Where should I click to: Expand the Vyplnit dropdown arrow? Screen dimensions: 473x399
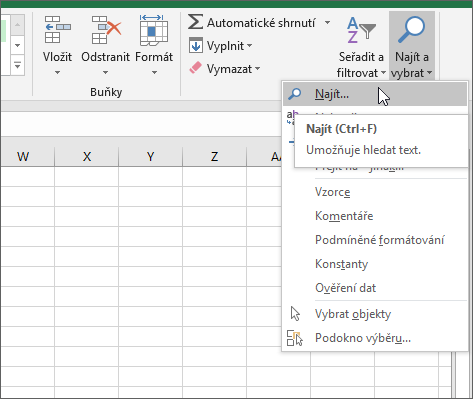pos(249,46)
